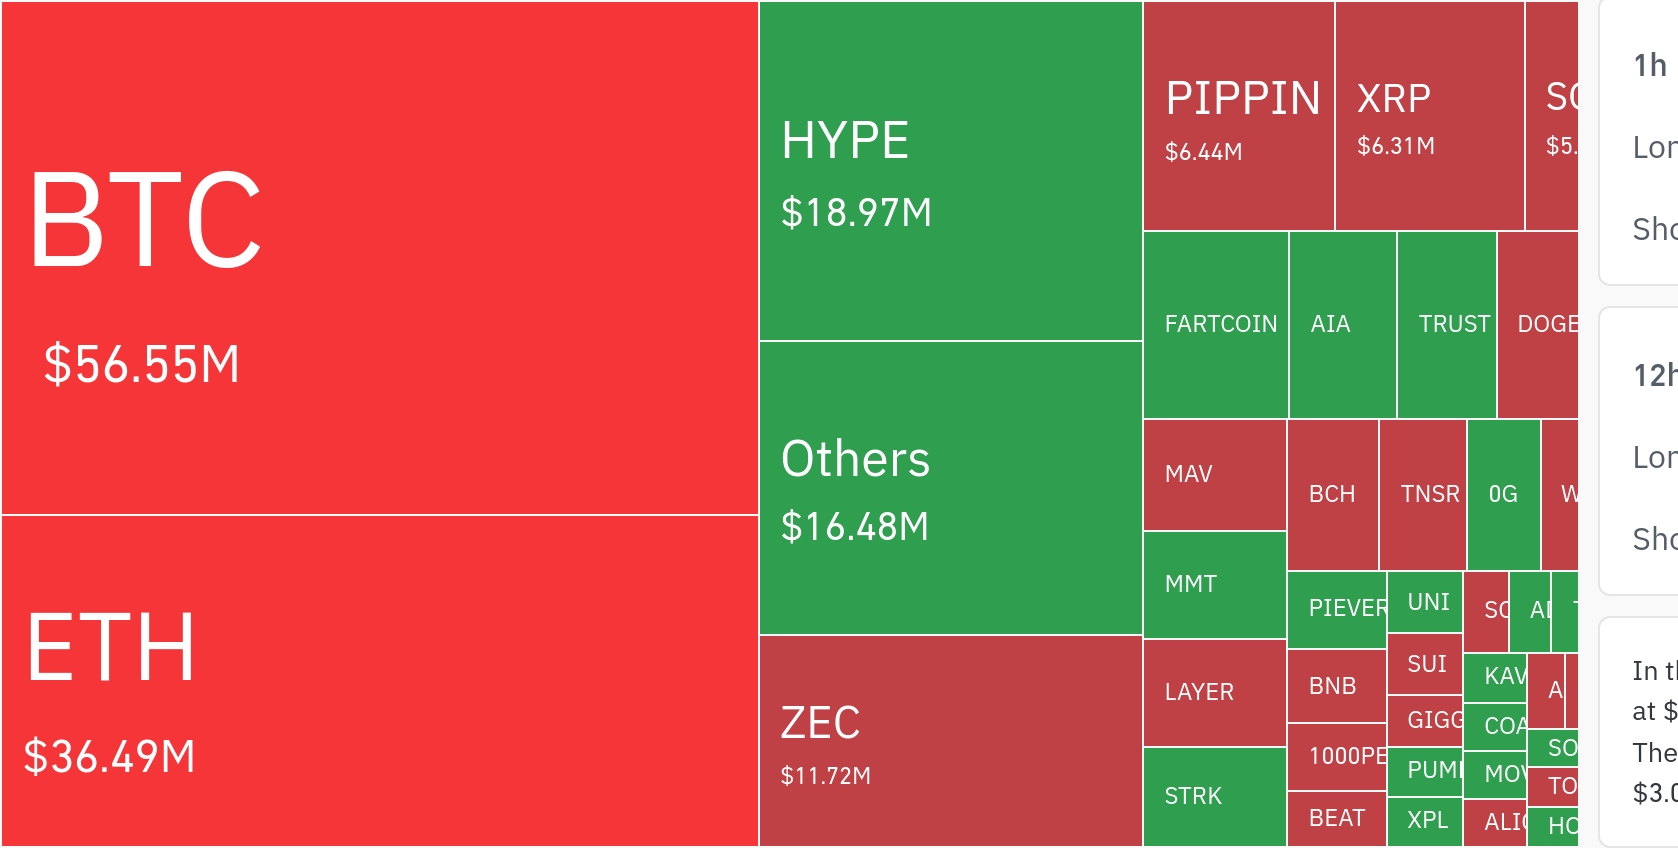Select the FARTCOIN heatmap tile

point(1216,325)
